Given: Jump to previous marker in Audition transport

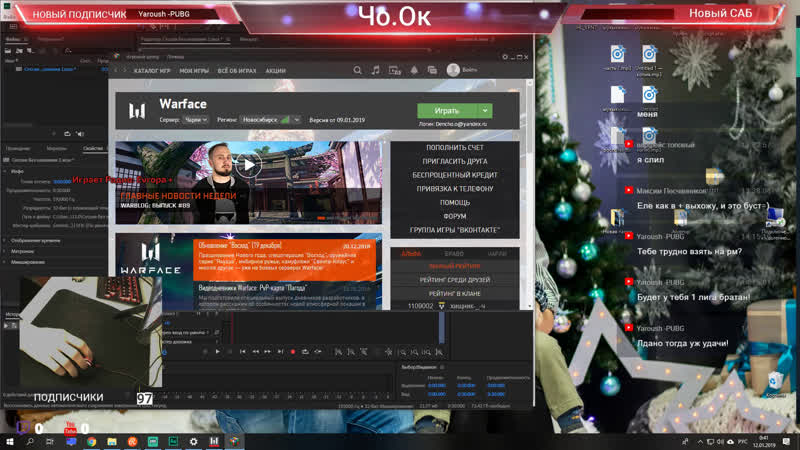Looking at the screenshot, I should click(243, 352).
